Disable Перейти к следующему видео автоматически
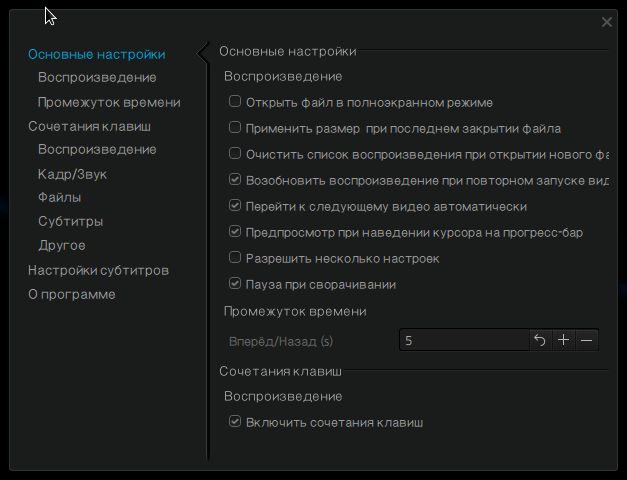The width and height of the screenshot is (627, 480). click(x=235, y=205)
